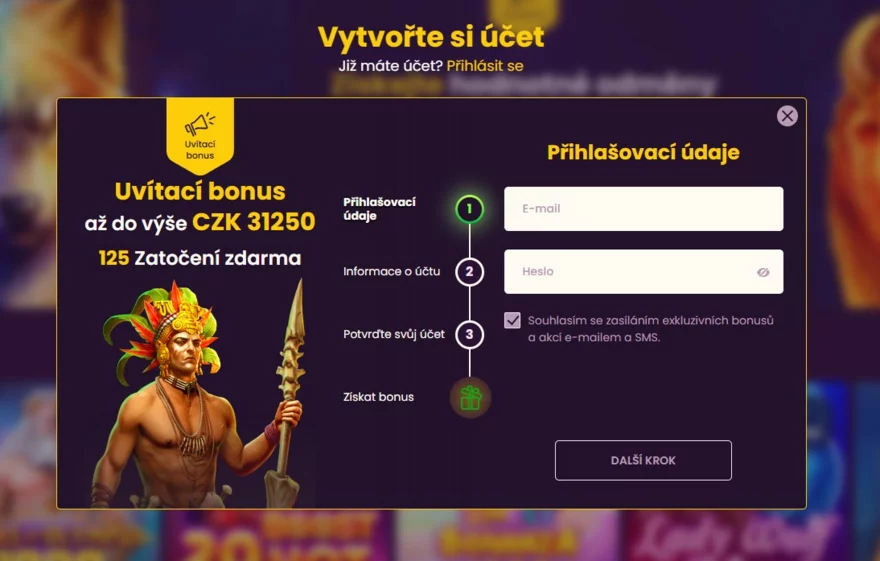
Task: Select the Získat bonus step label
Action: click(378, 397)
